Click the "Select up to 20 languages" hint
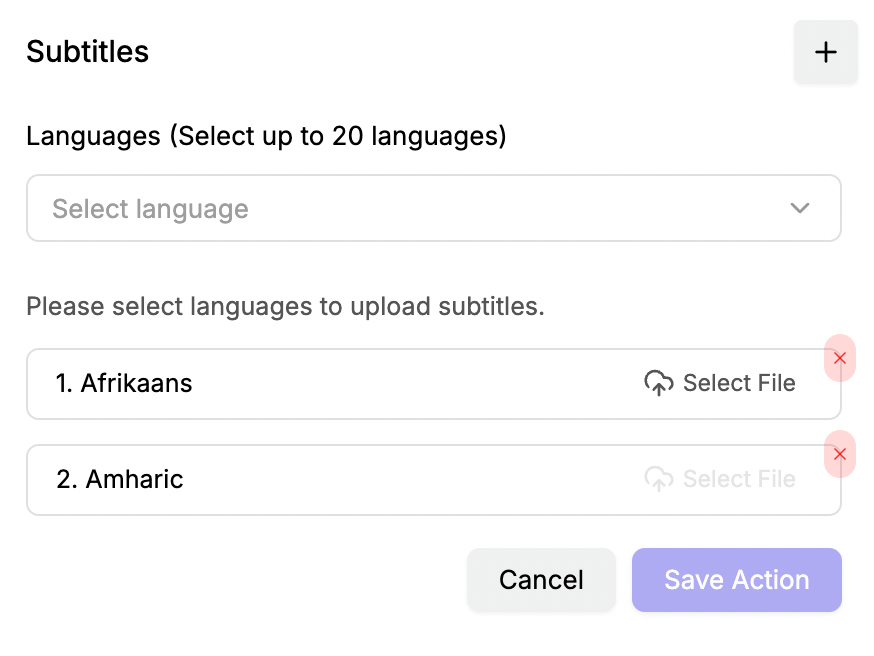Screen dimensions: 874x656 tap(337, 136)
